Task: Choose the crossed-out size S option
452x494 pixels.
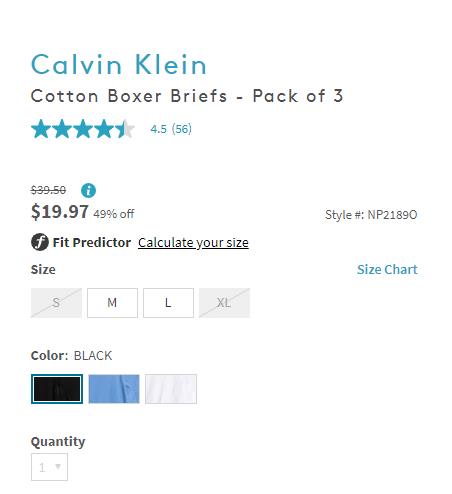Action: 56,303
